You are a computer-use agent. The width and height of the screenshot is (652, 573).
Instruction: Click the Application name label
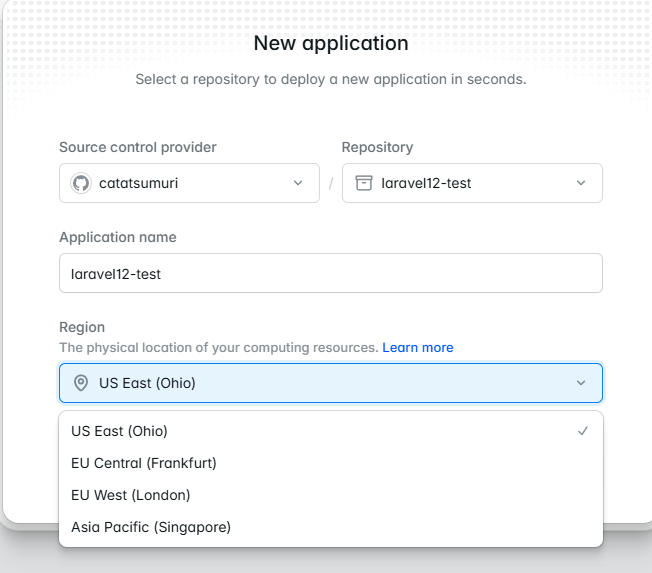coord(118,237)
